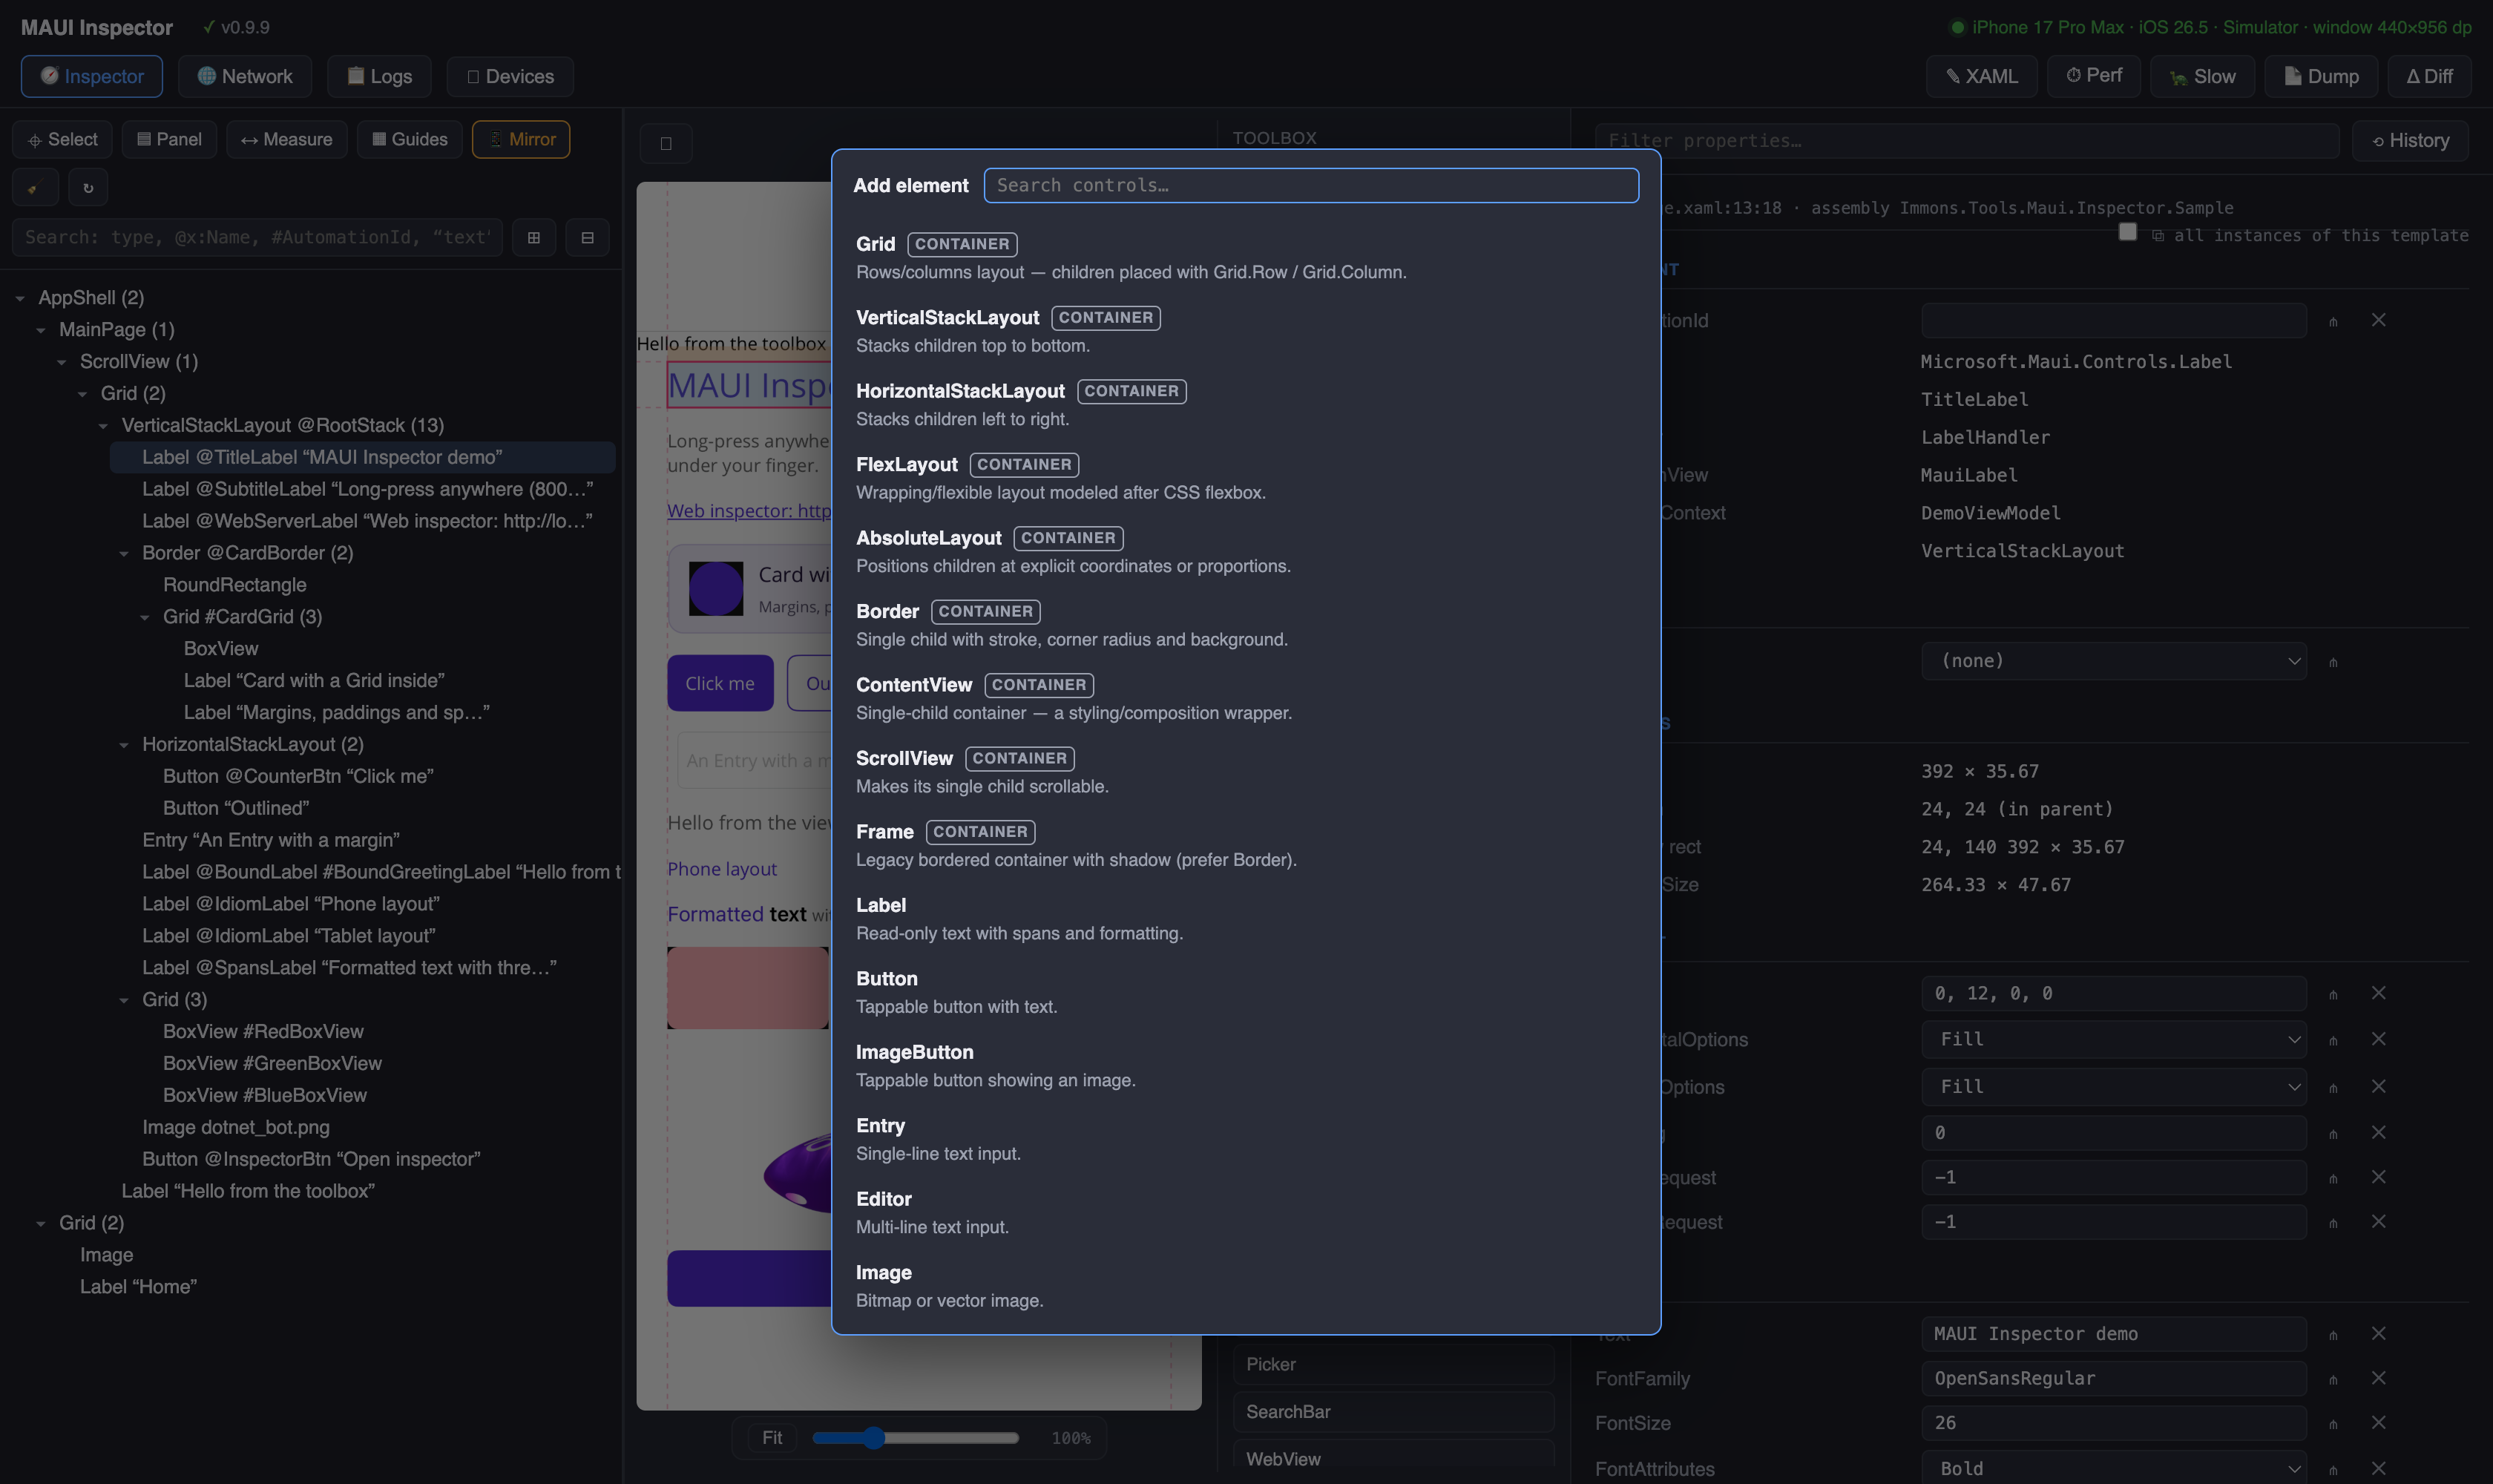Click the fork icon beside the 0, 12, 0, 0 field

tap(2333, 995)
